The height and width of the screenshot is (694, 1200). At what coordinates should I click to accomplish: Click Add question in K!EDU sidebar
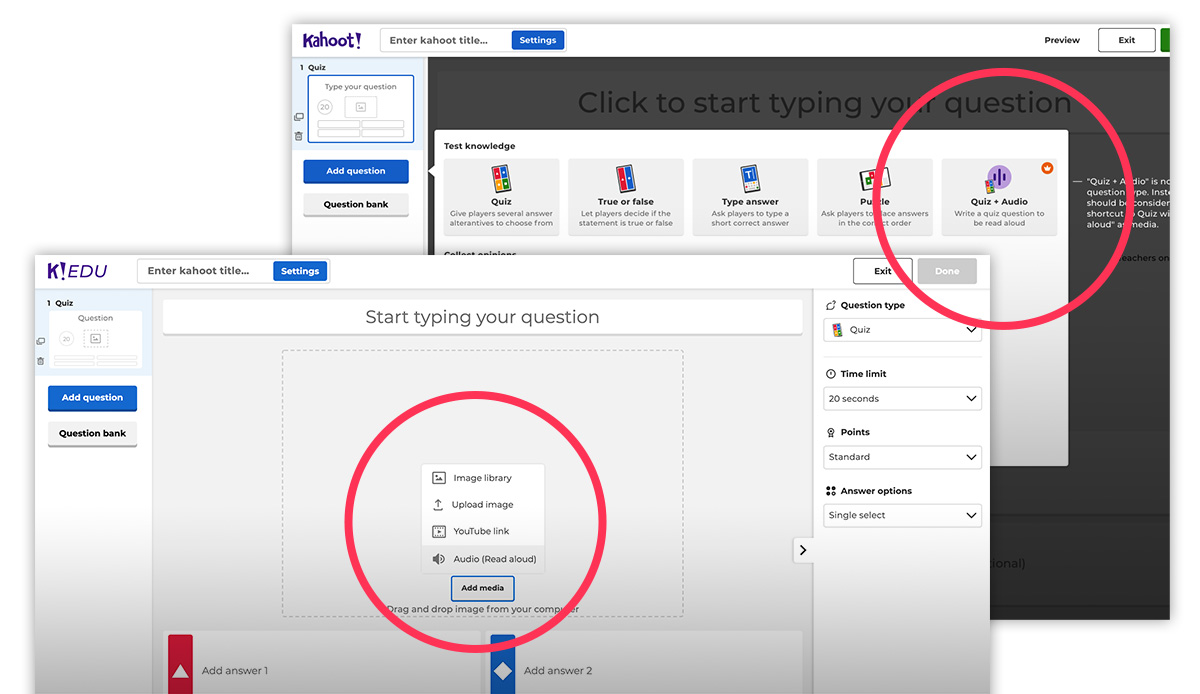pos(92,398)
